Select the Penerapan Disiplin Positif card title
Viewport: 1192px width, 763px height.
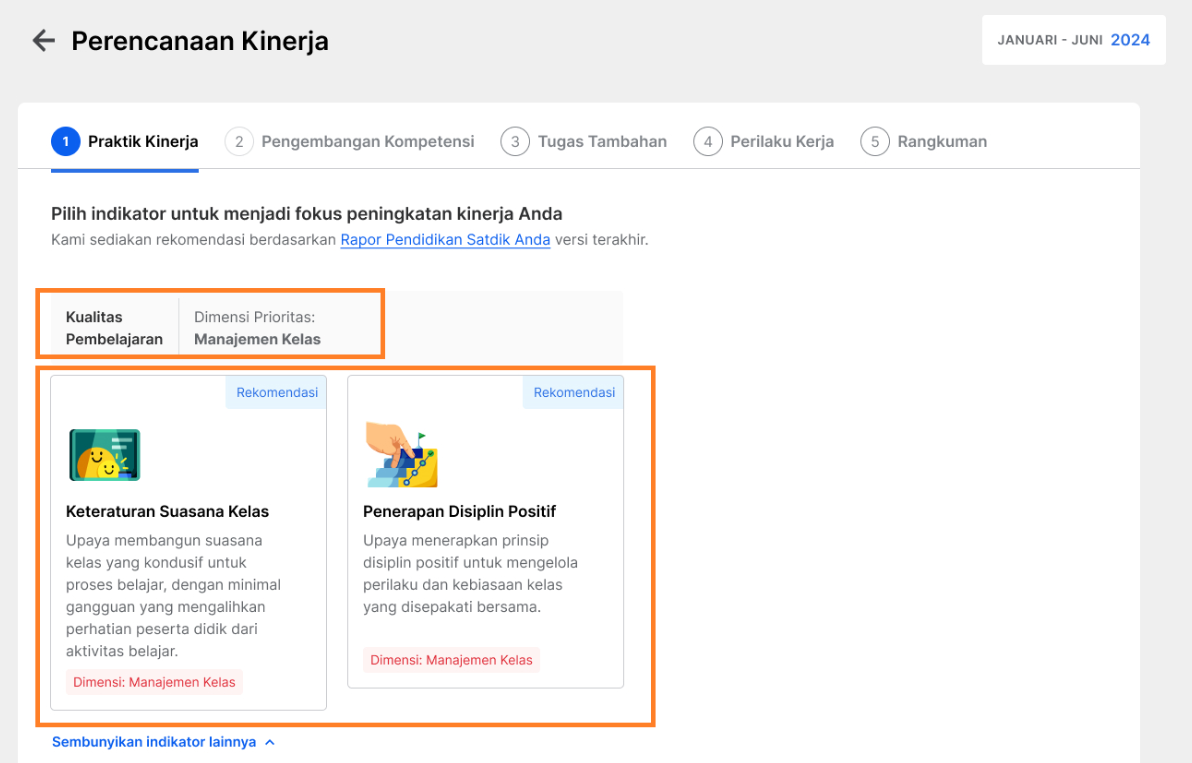pos(459,511)
